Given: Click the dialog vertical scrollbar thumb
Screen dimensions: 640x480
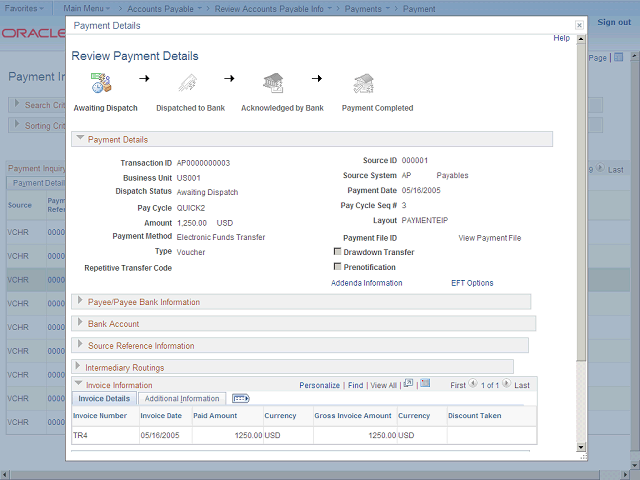Looking at the screenshot, I should click(581, 202).
